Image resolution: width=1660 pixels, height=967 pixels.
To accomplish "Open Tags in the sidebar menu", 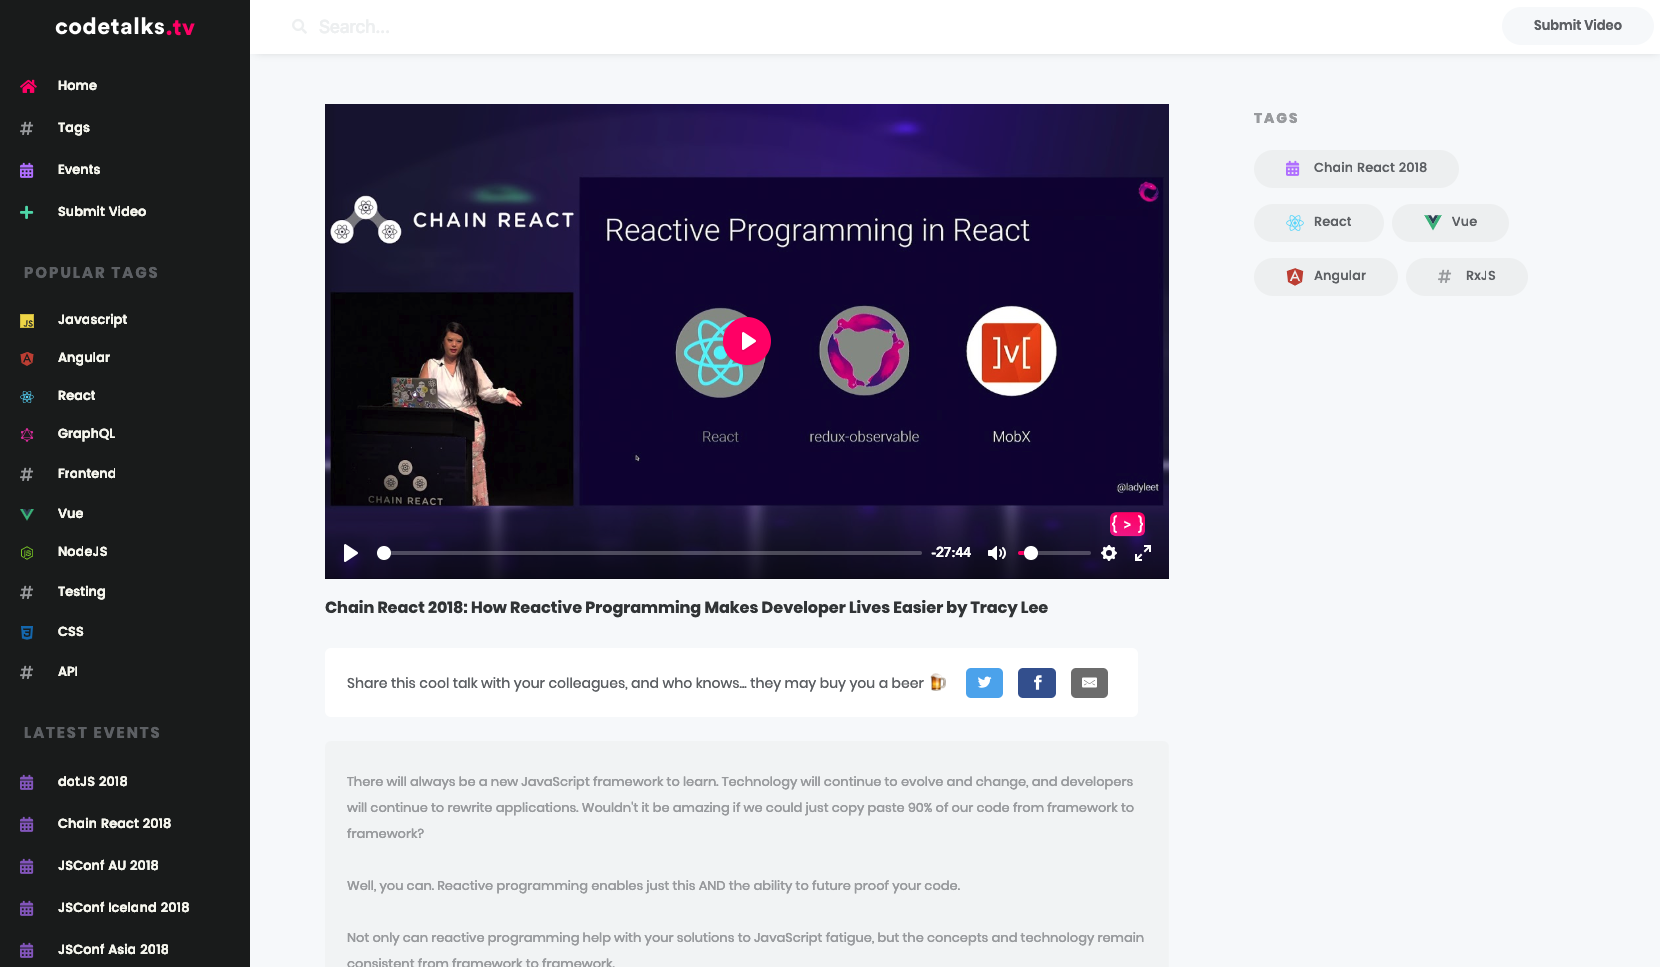I will [74, 128].
